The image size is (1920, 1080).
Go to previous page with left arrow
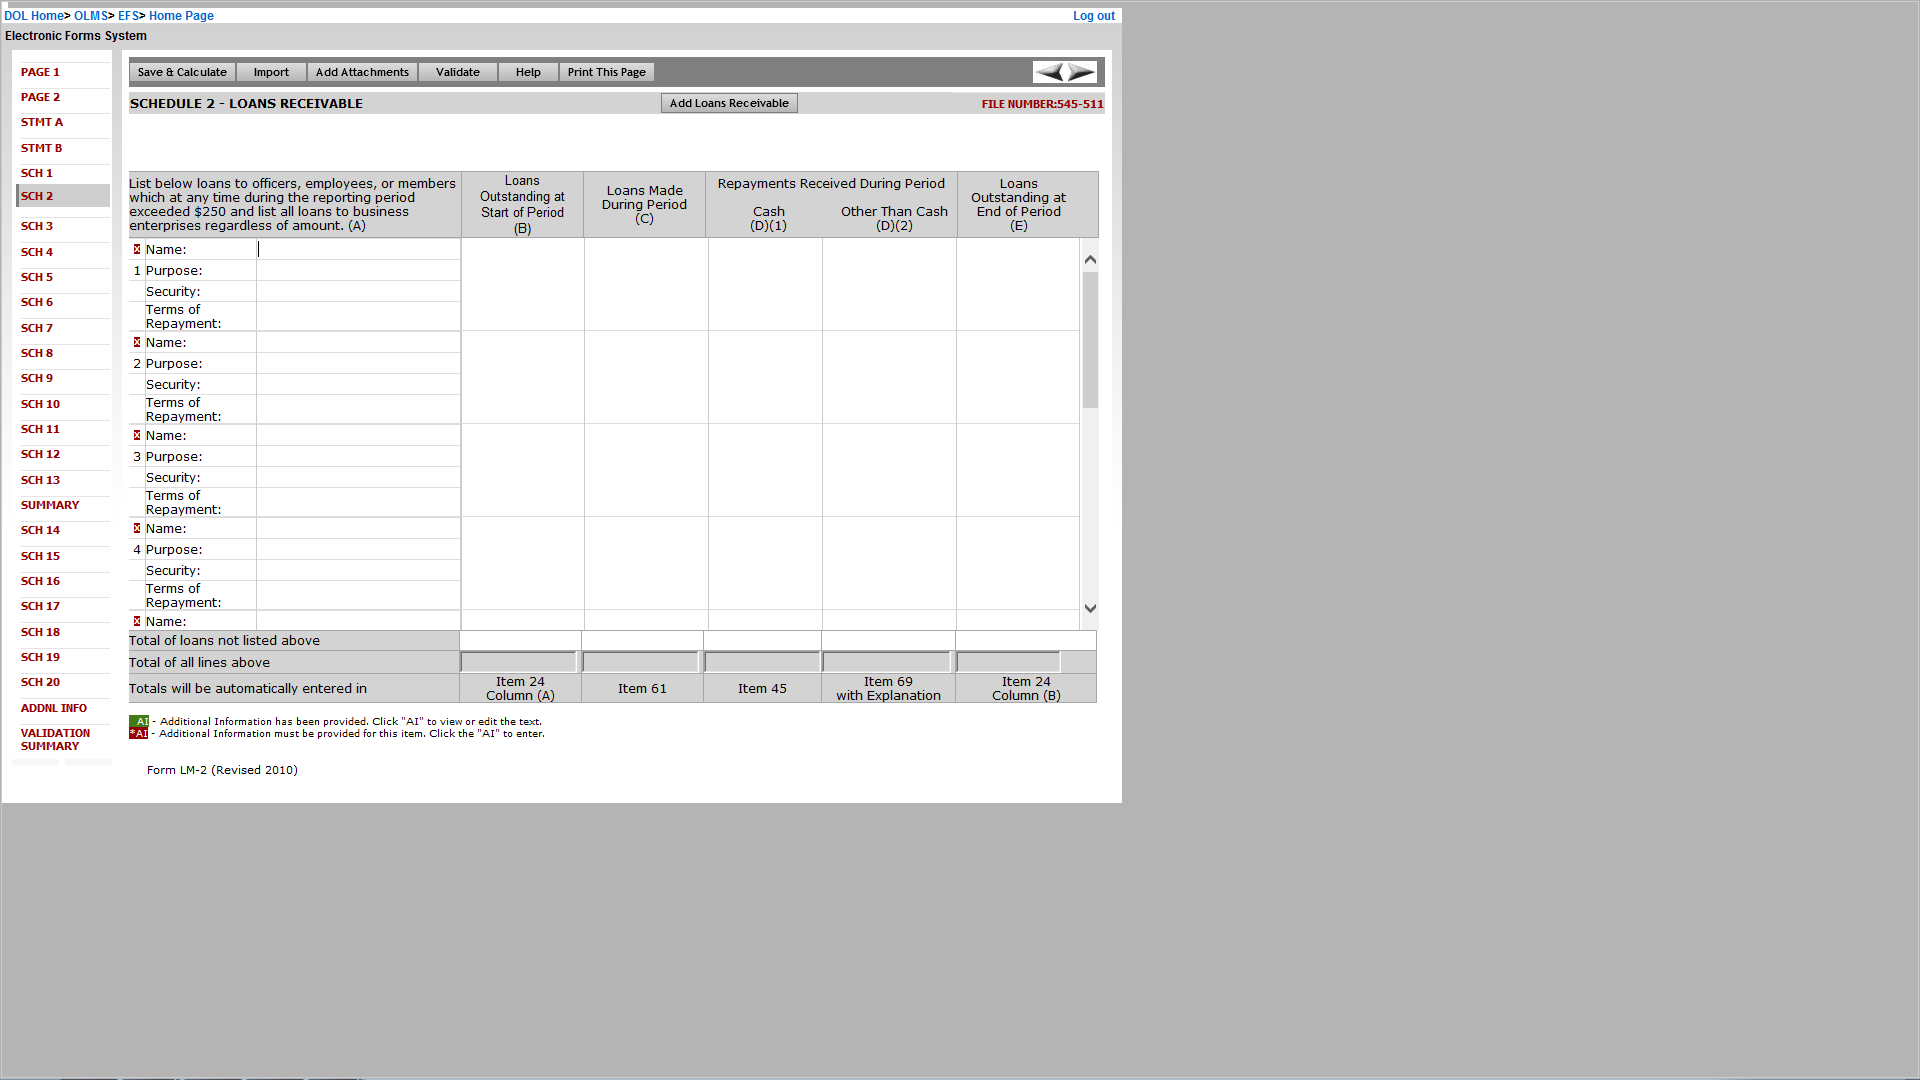click(x=1049, y=72)
